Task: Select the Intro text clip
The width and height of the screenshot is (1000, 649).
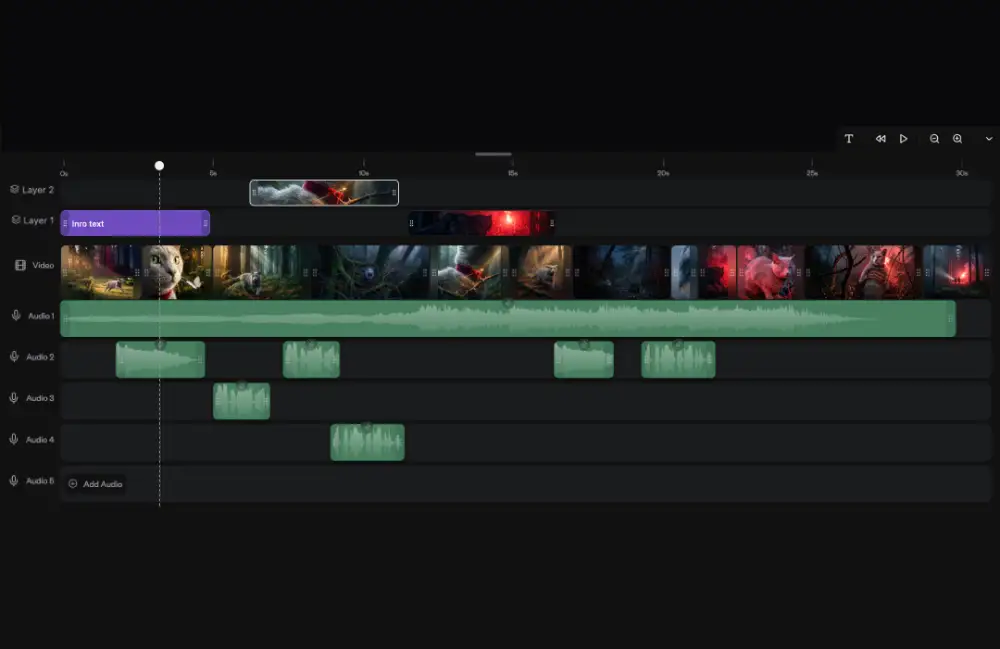Action: click(135, 223)
